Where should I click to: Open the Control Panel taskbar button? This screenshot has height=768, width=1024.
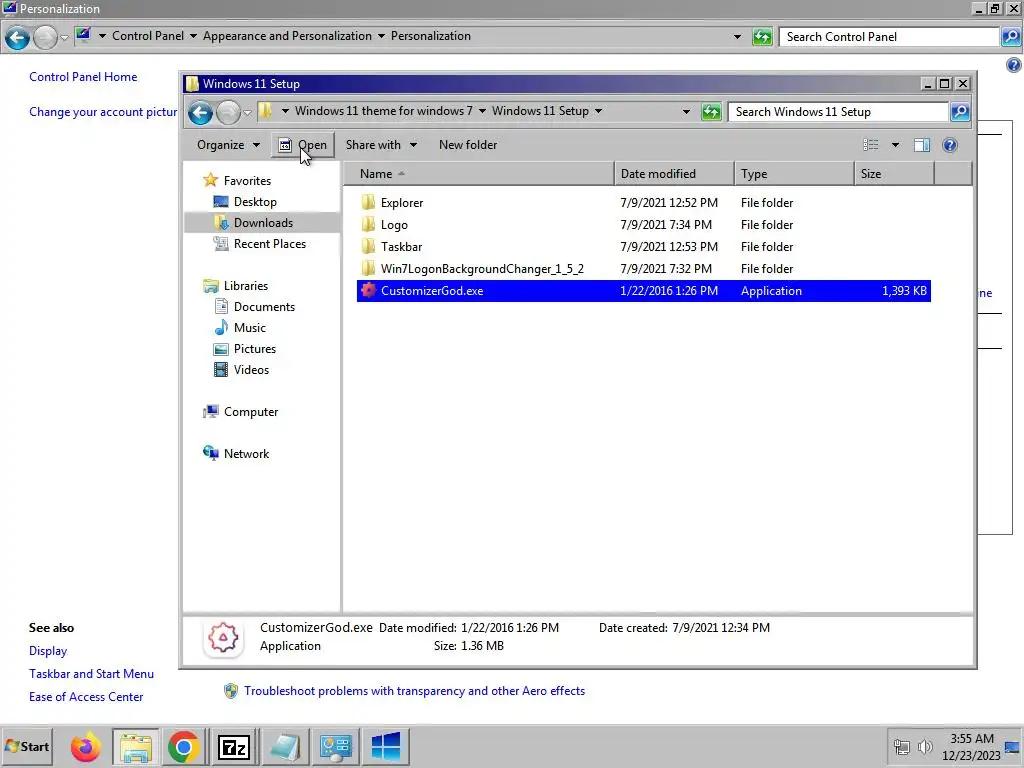(336, 746)
